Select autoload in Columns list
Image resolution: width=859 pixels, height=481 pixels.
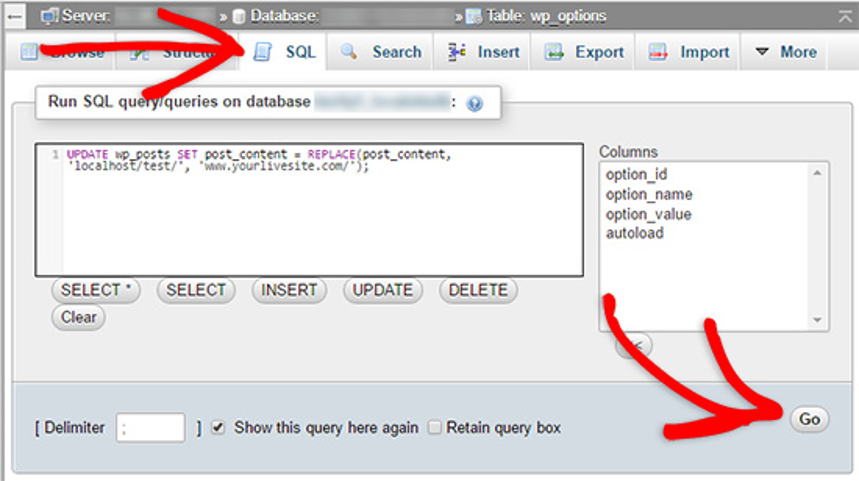(635, 233)
